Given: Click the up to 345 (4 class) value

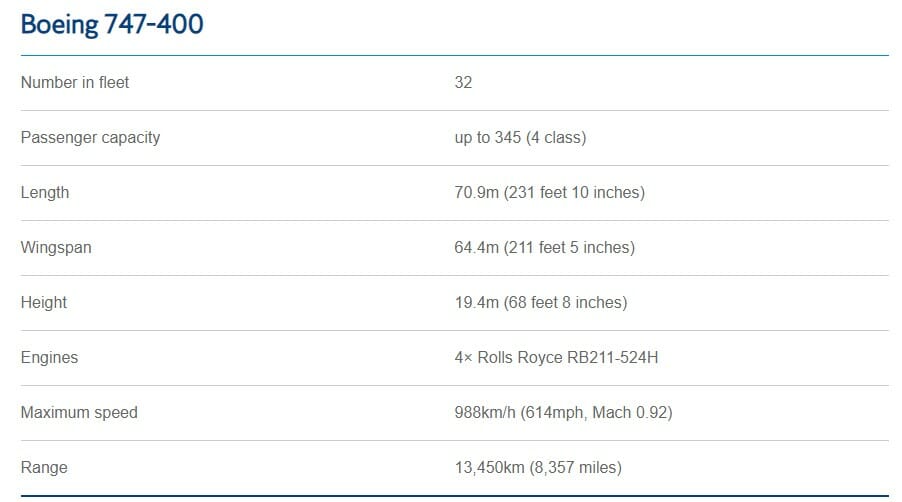Looking at the screenshot, I should (520, 138).
